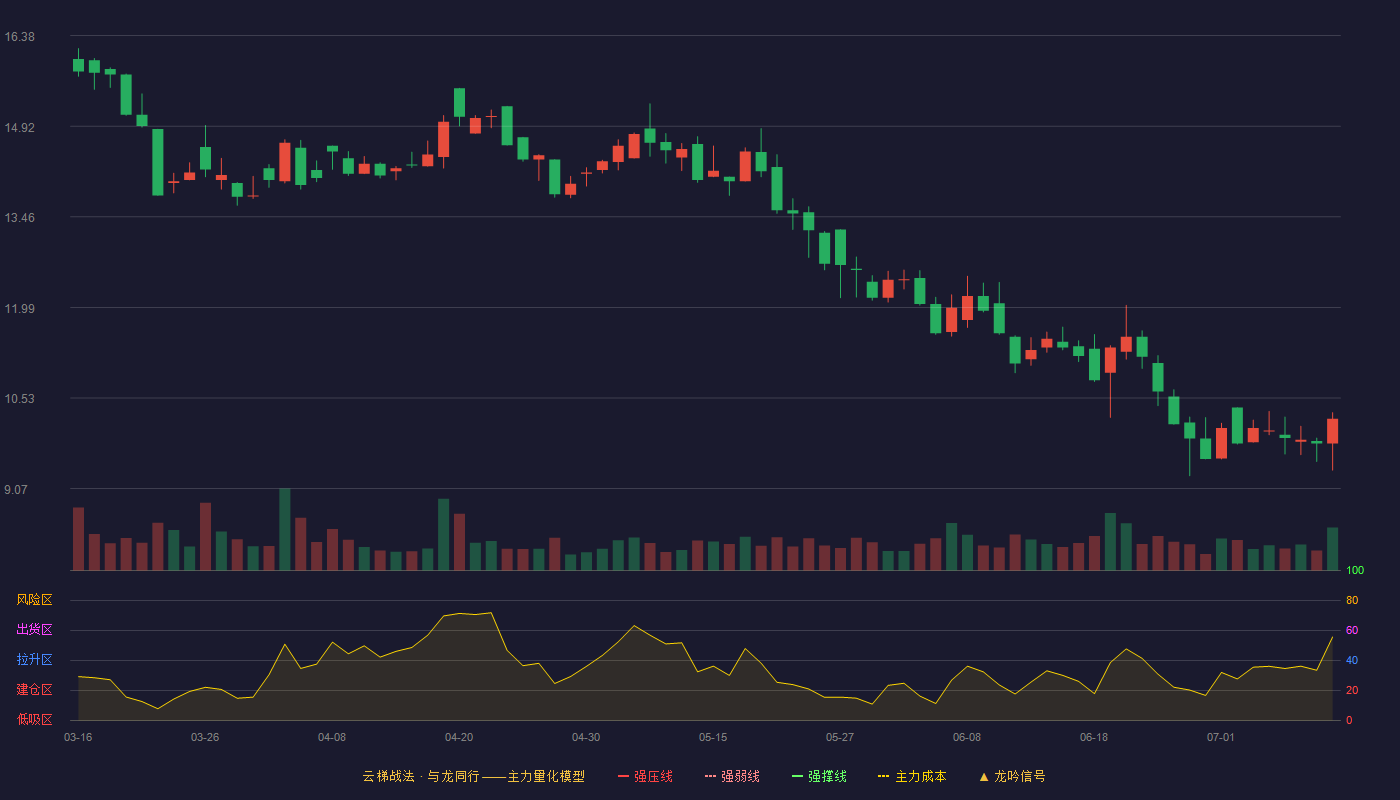Click the red 0 indicator scale value
The width and height of the screenshot is (1400, 800).
click(1349, 721)
